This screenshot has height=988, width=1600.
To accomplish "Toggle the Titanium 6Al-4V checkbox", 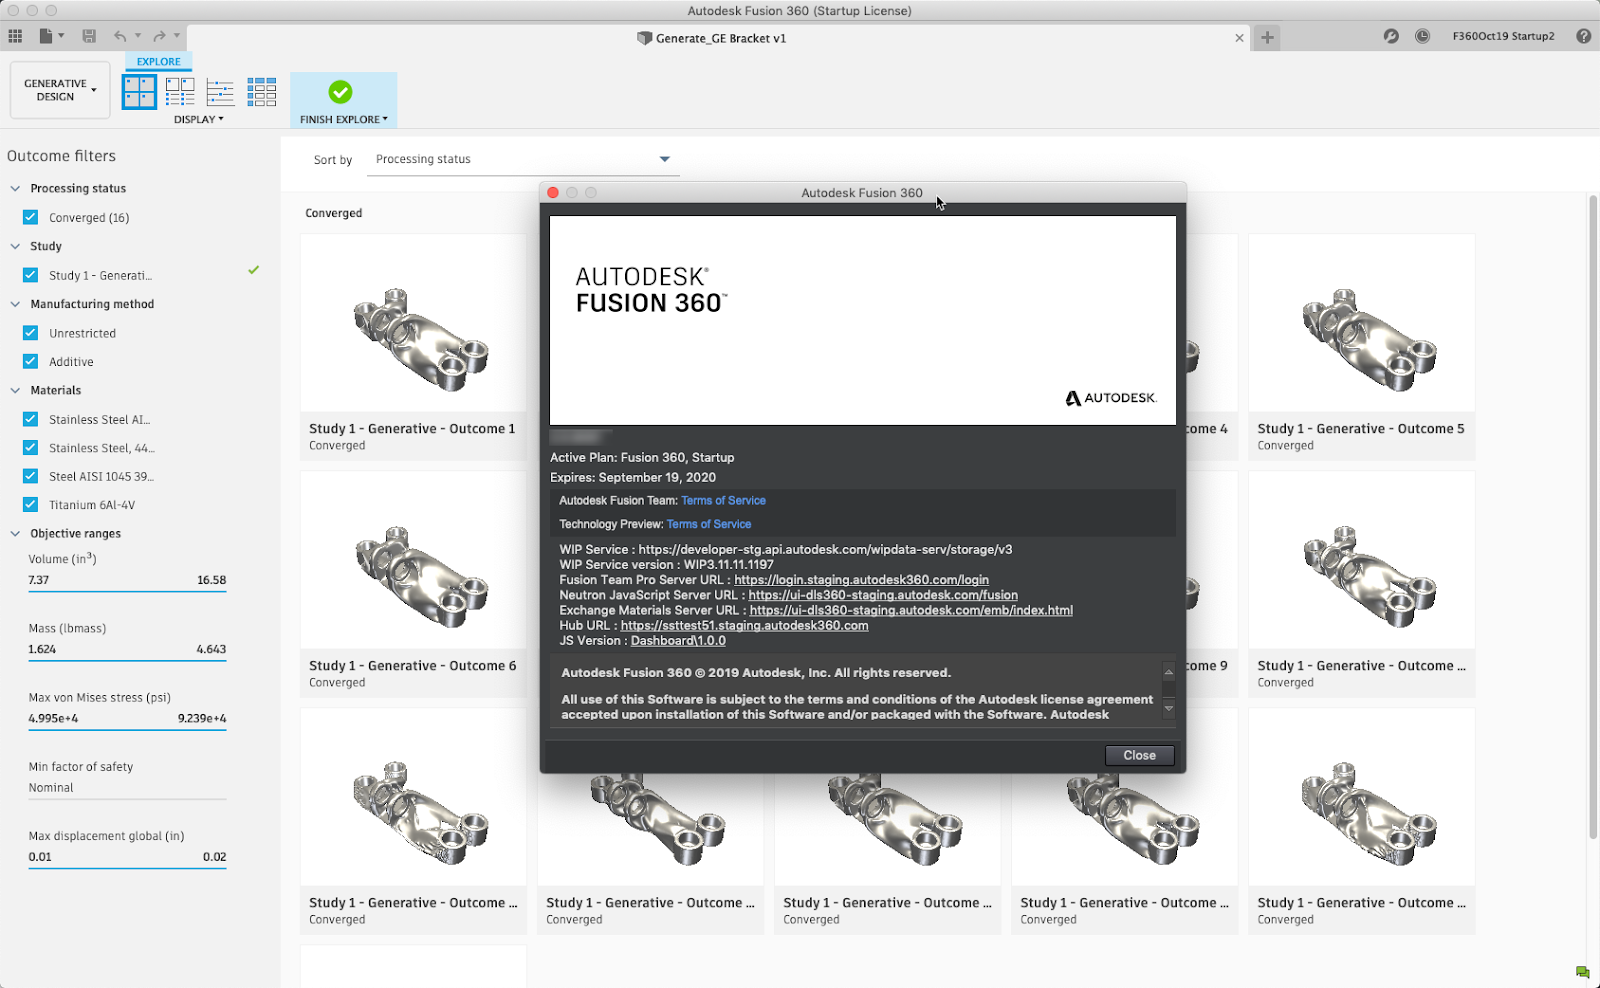I will click(x=31, y=505).
